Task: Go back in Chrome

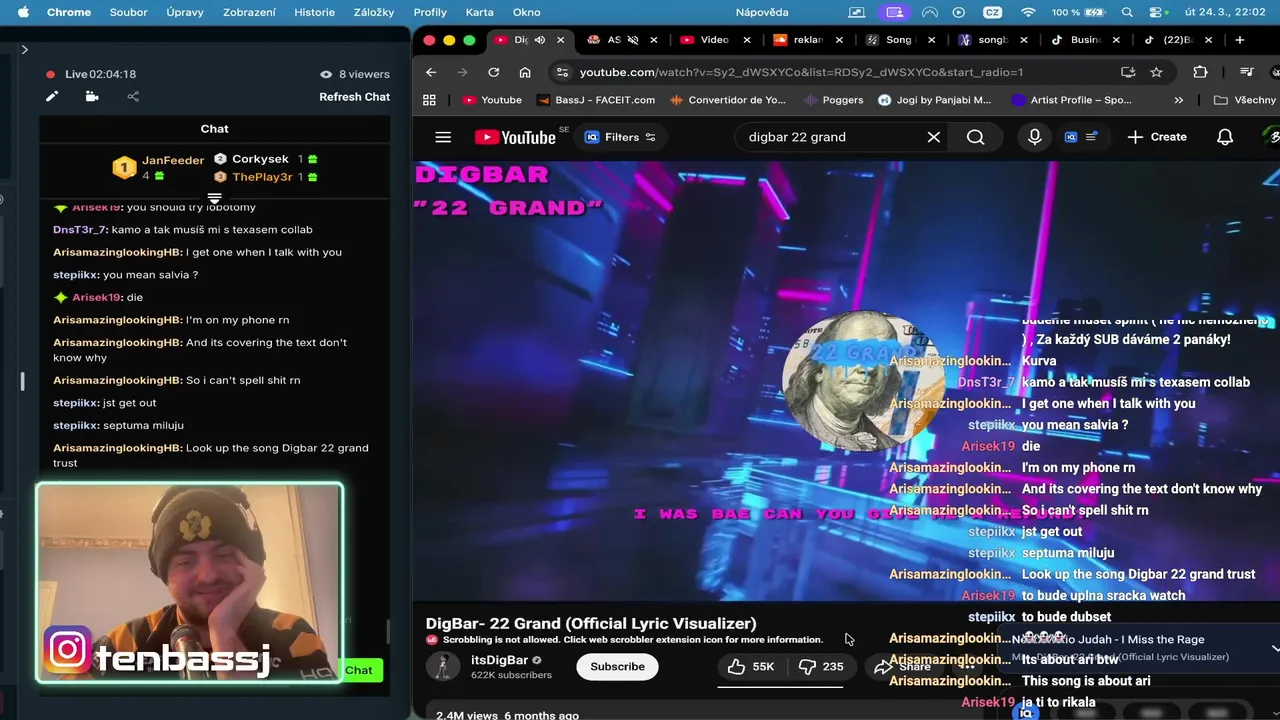Action: (x=431, y=72)
